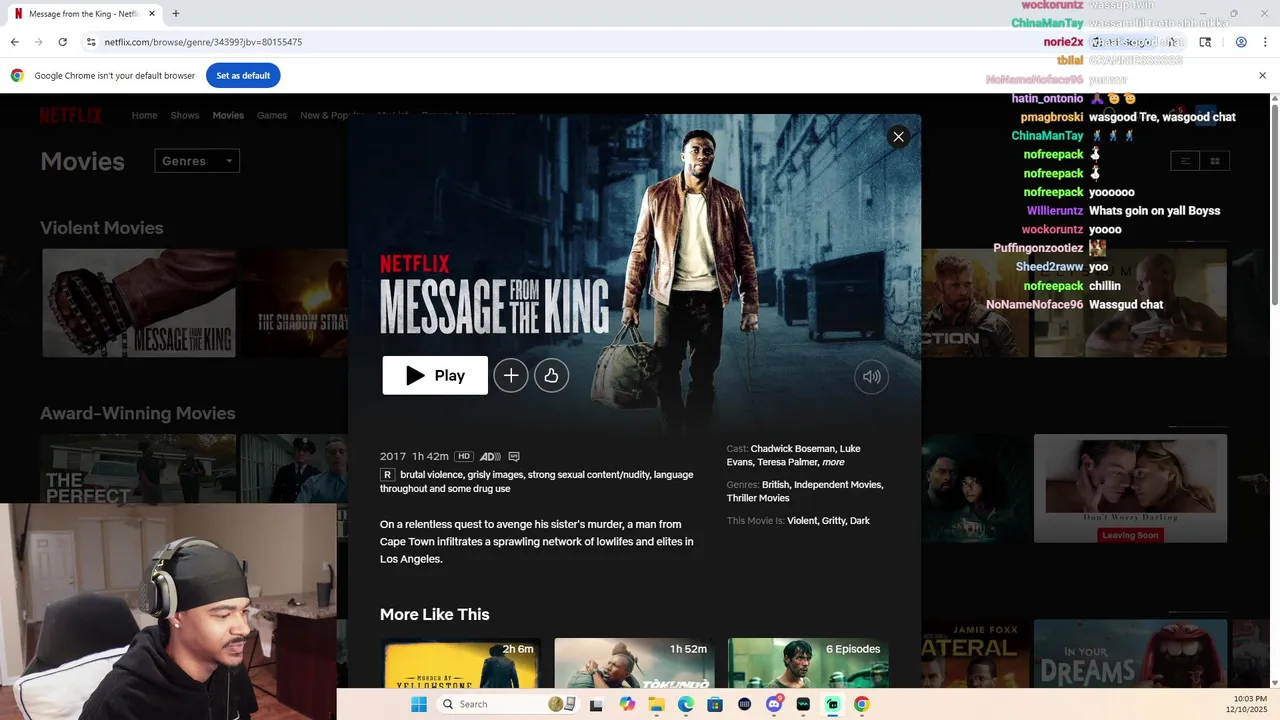Switch to Chrome on taskbar
The height and width of the screenshot is (720, 1280).
coord(862,704)
